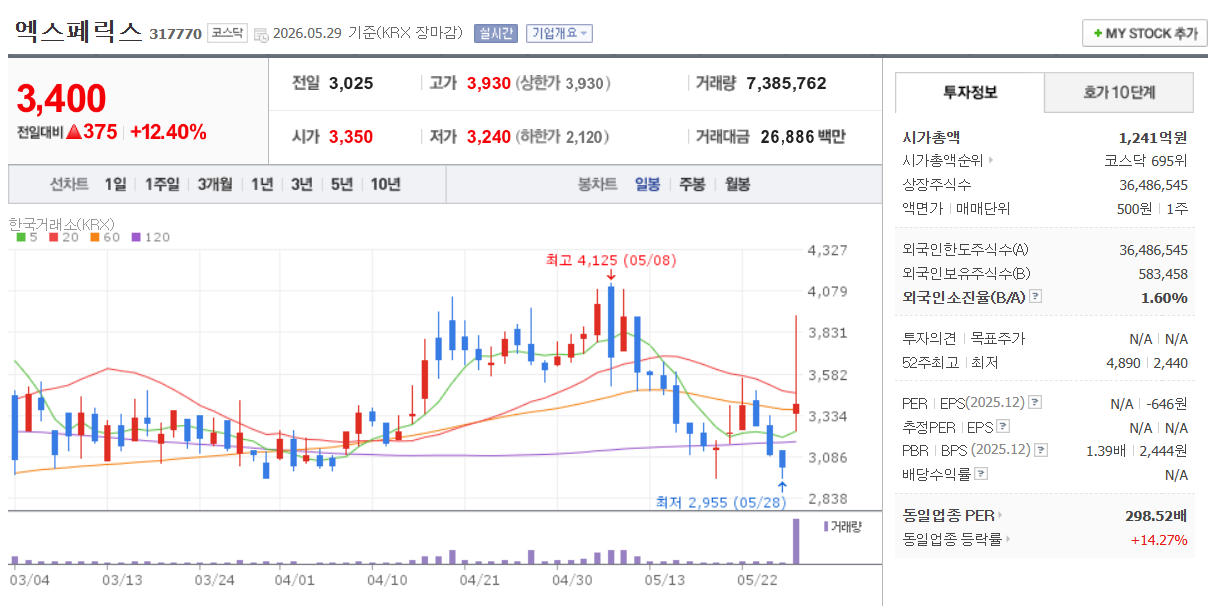Click the 거래량 legend marker in volume chart
This screenshot has height=606, width=1219.
825,526
